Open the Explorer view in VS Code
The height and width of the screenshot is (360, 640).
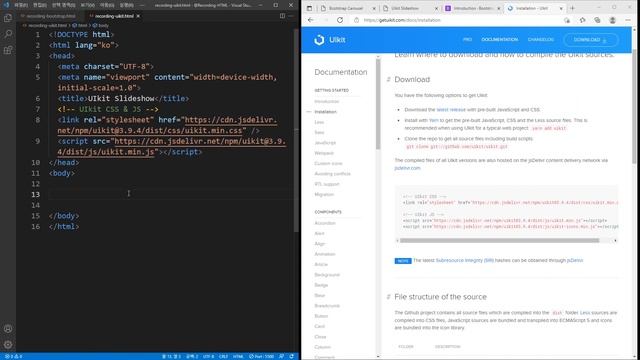click(x=8, y=18)
